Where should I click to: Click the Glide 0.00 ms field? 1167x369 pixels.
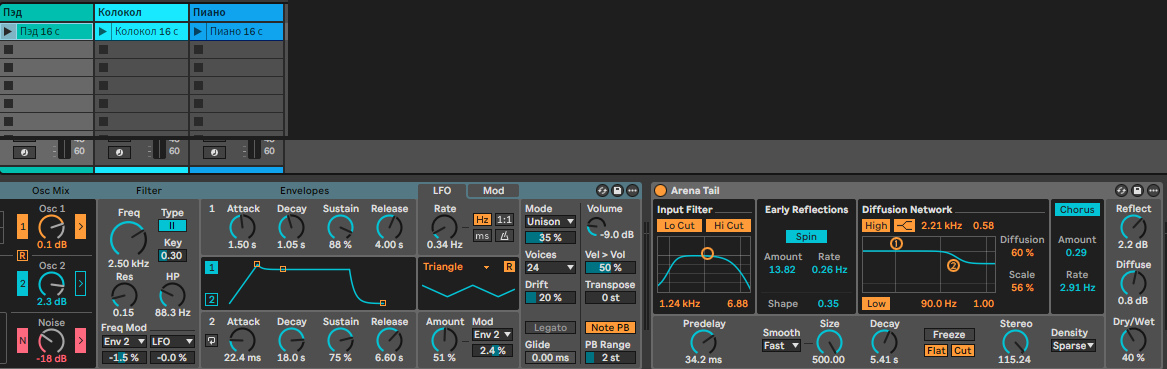[550, 358]
